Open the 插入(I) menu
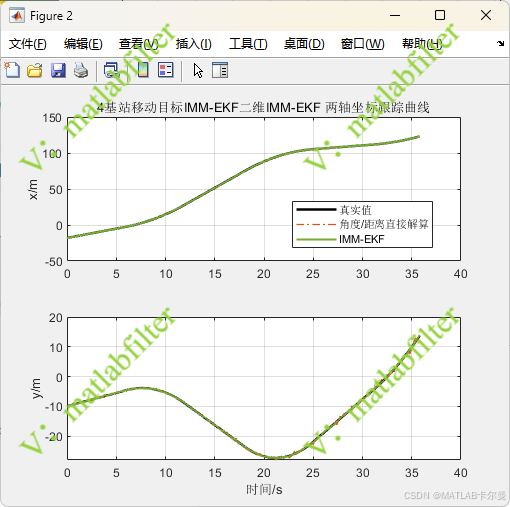510x507 pixels. (x=194, y=44)
